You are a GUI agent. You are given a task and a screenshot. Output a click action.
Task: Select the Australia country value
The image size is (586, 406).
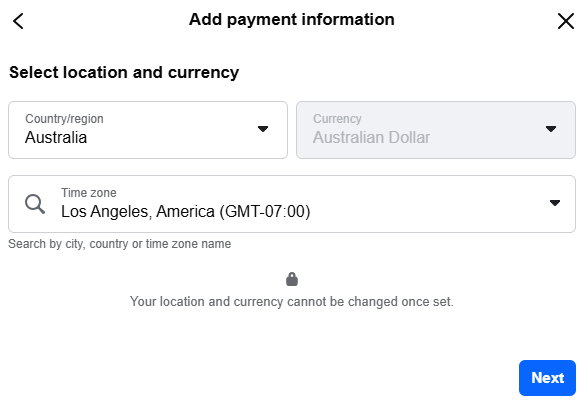[56, 137]
